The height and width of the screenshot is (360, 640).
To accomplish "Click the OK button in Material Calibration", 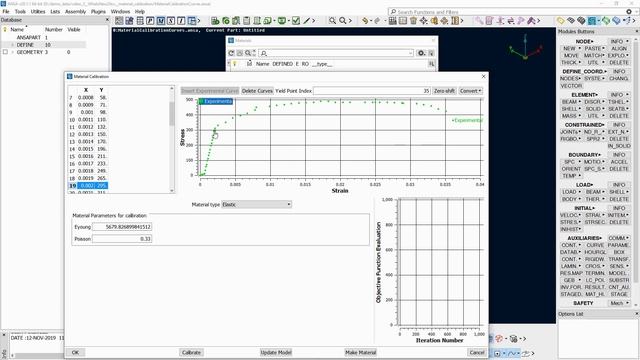I will click(x=75, y=352).
